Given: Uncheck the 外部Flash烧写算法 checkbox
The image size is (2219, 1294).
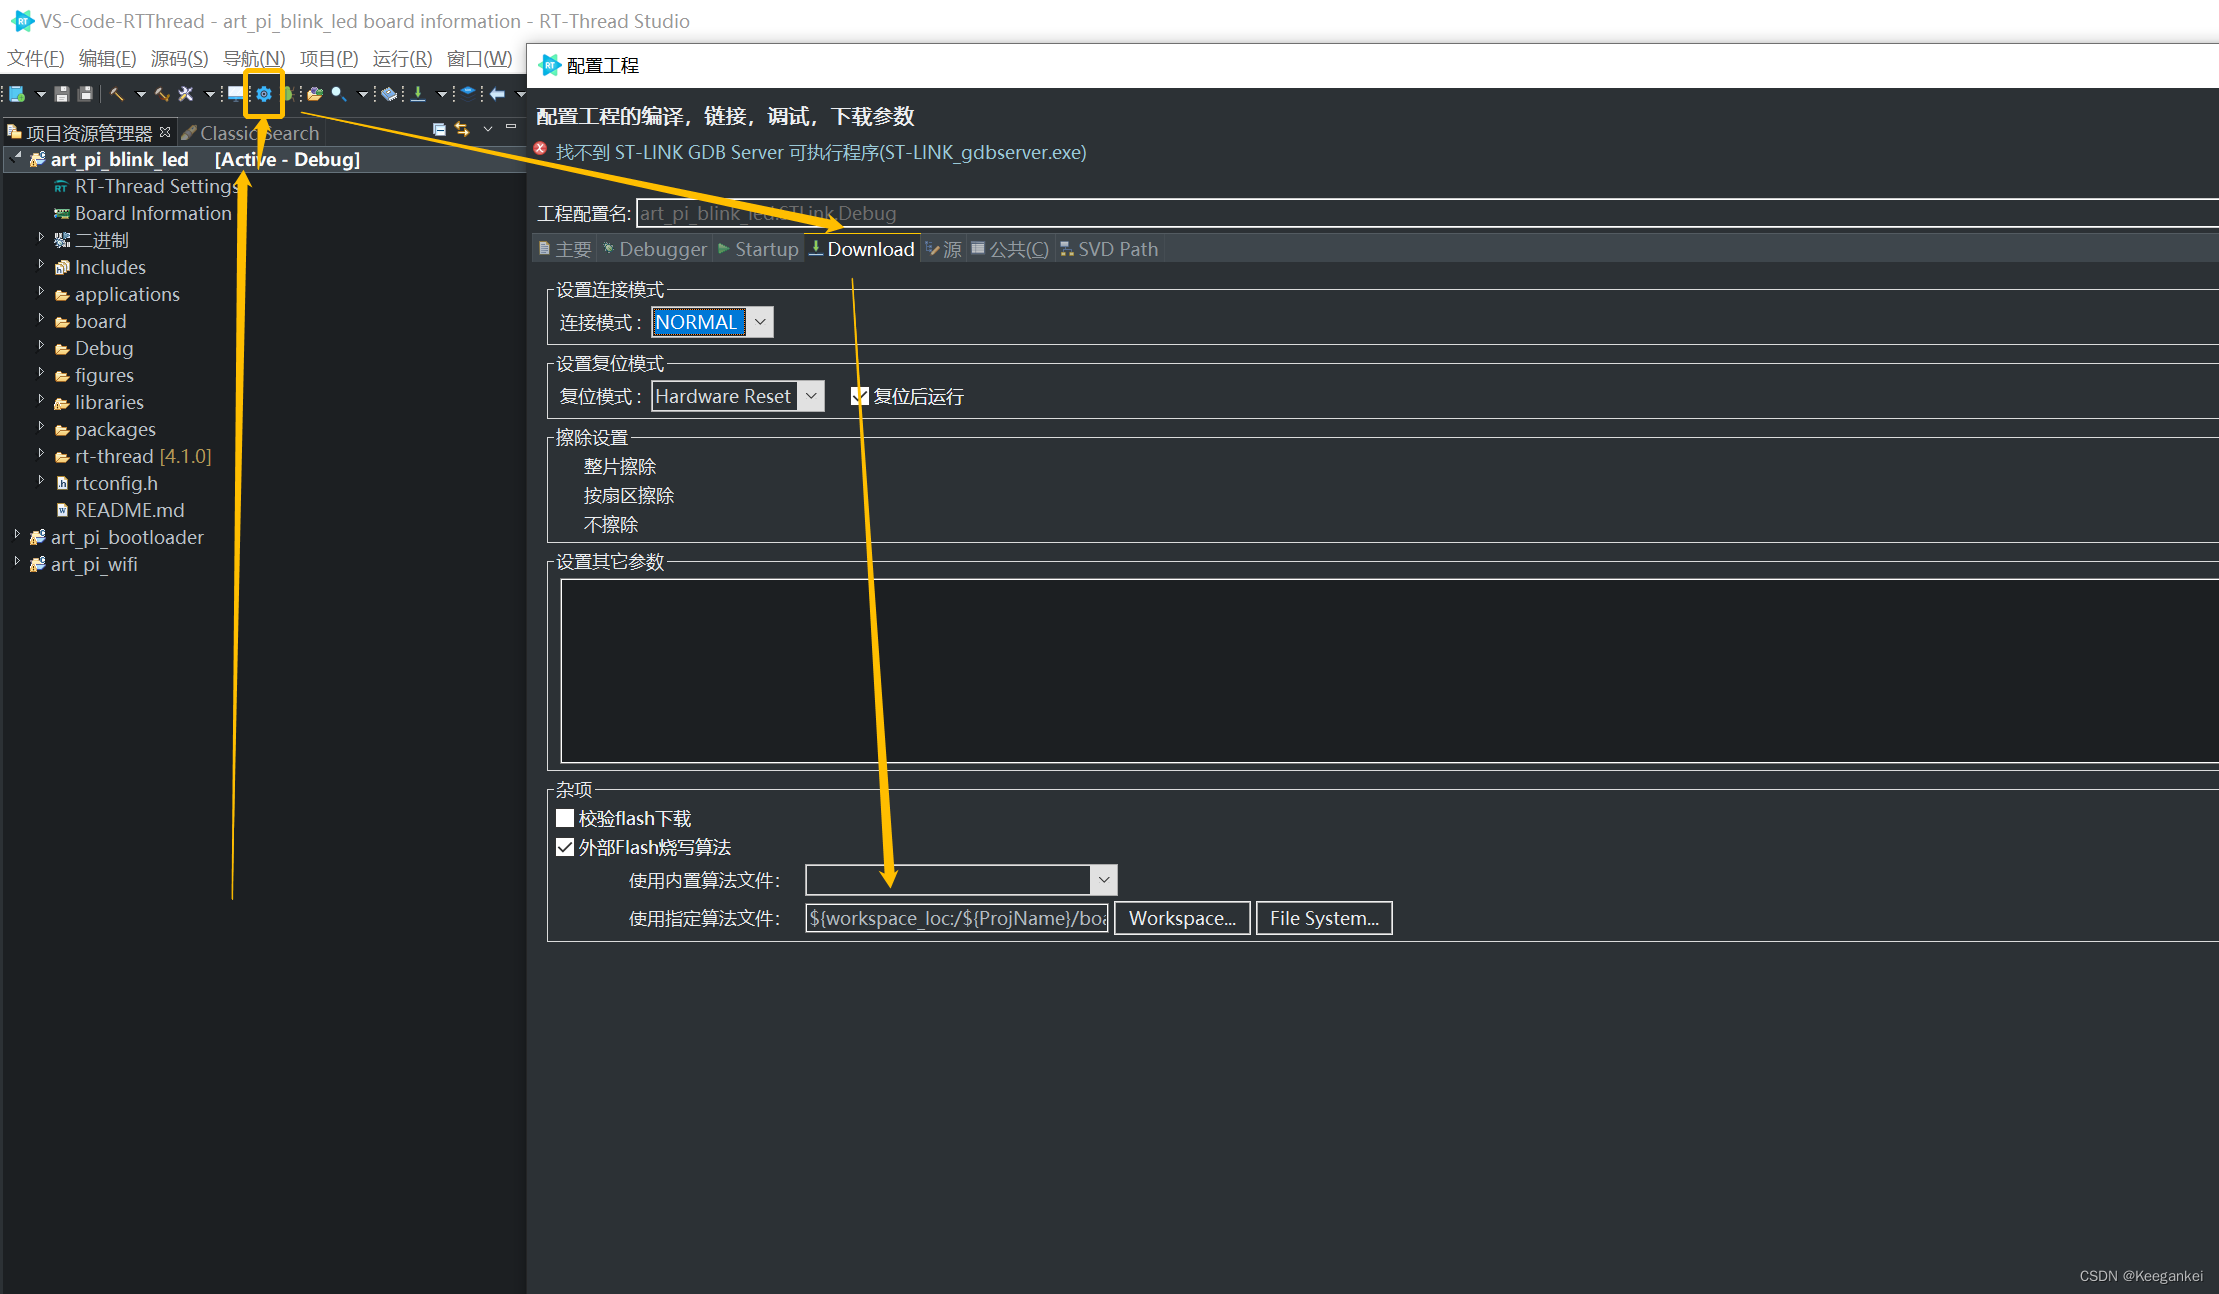Looking at the screenshot, I should pos(565,847).
